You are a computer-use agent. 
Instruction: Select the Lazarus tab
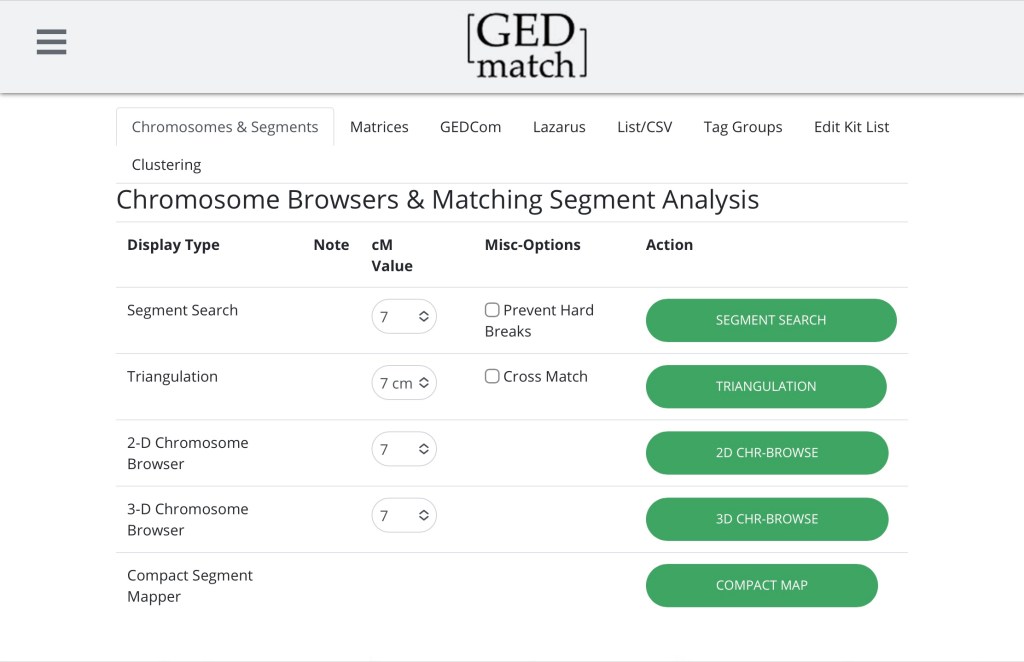tap(559, 127)
